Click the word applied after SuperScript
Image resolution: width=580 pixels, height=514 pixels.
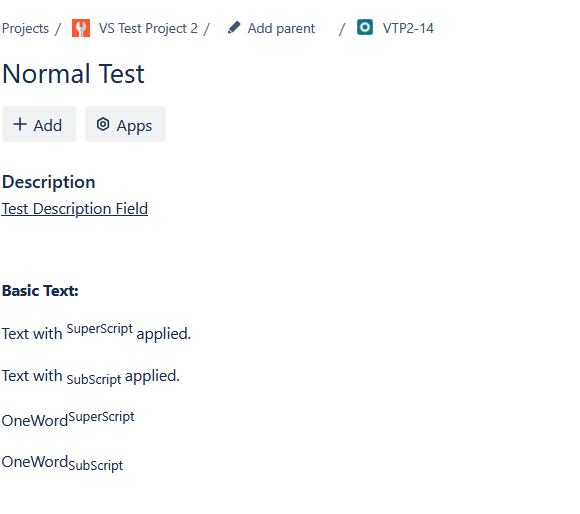tap(163, 334)
